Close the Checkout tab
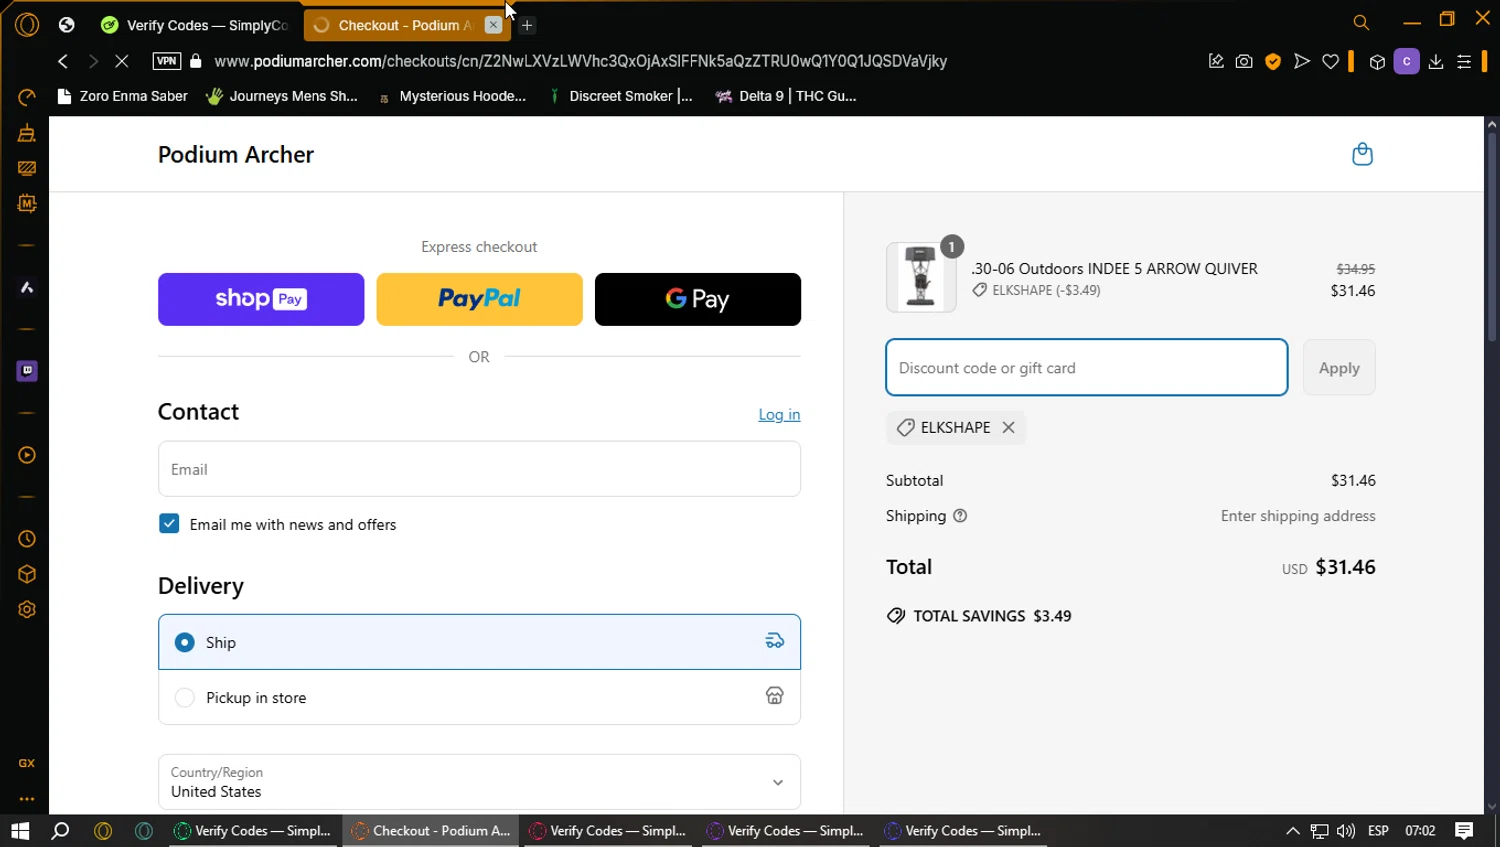 [x=493, y=25]
